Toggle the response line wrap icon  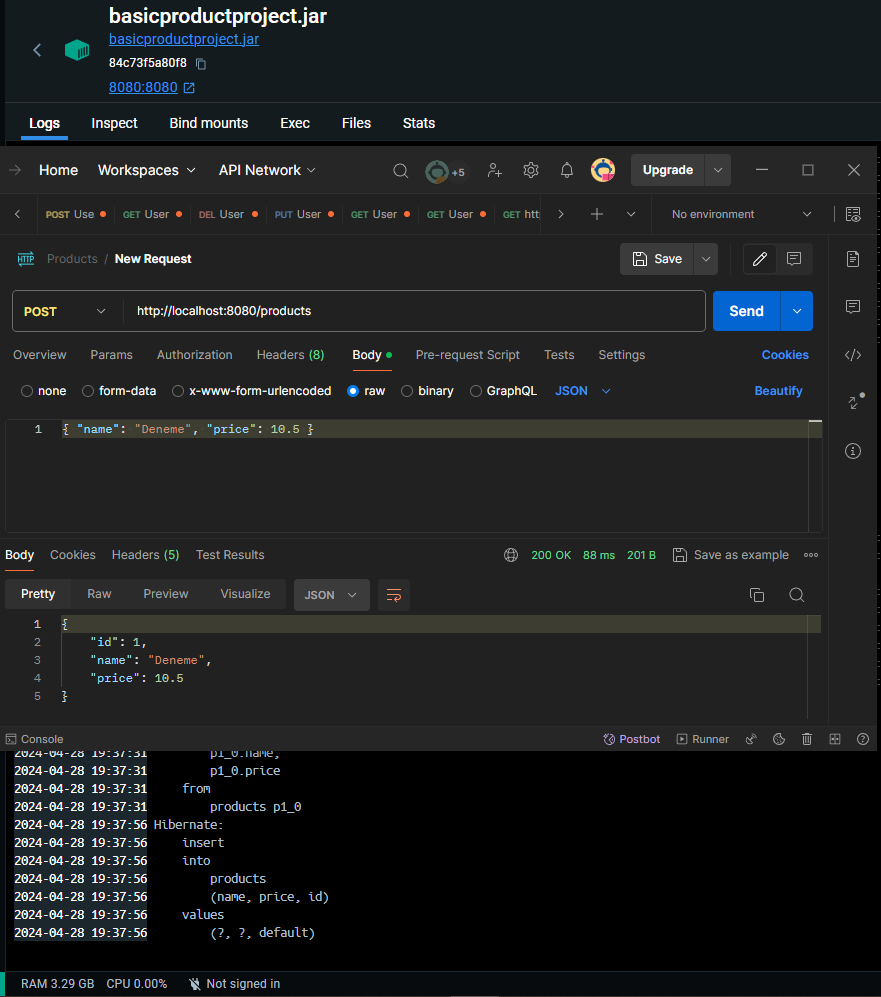pos(394,595)
